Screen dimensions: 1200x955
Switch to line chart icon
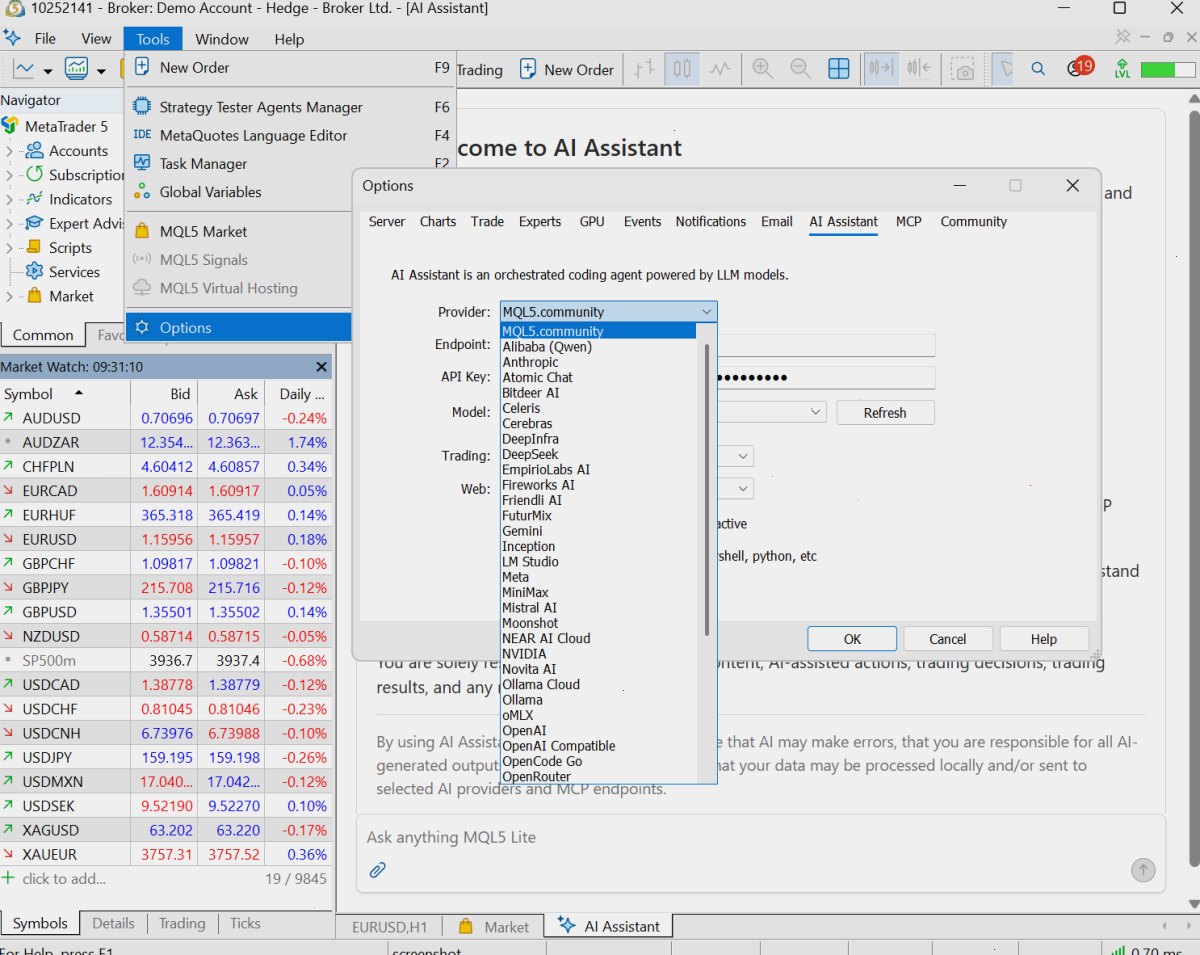720,69
